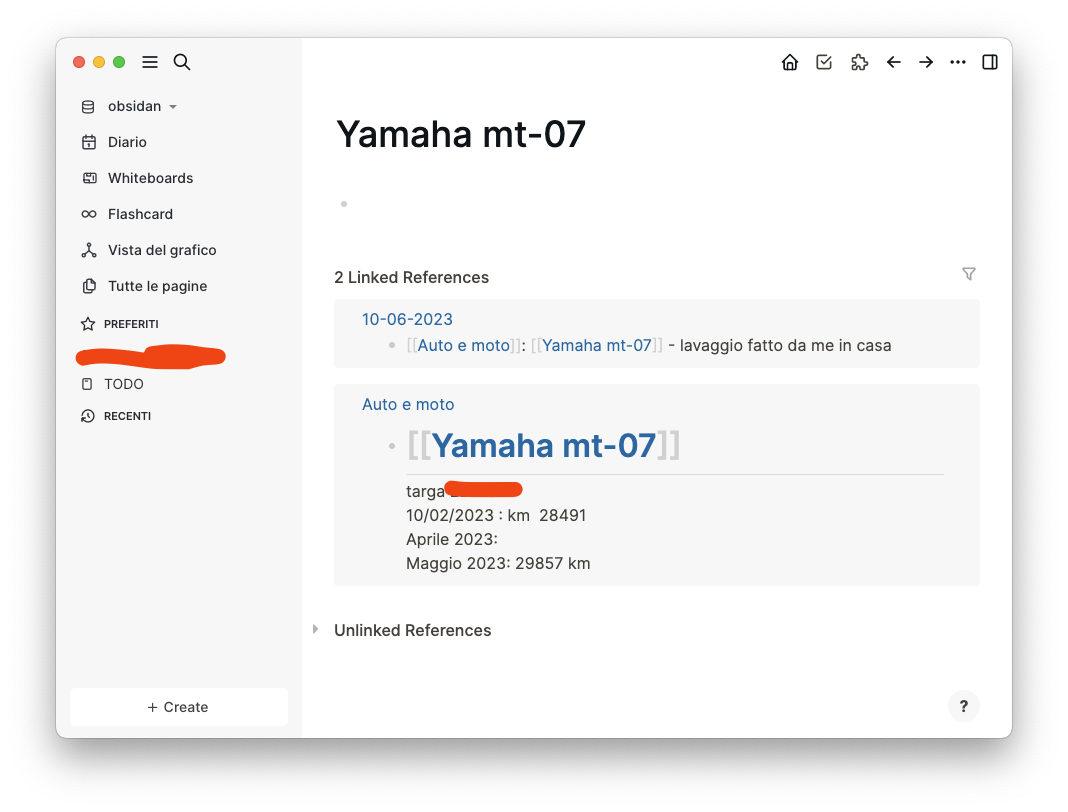Click the line '10/02/2023 : km 28491'

click(496, 515)
